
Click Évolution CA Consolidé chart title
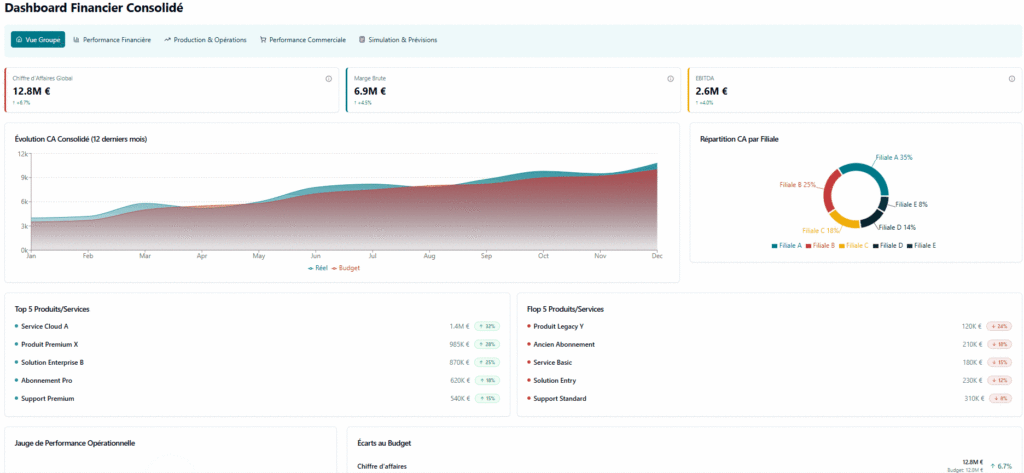81,139
